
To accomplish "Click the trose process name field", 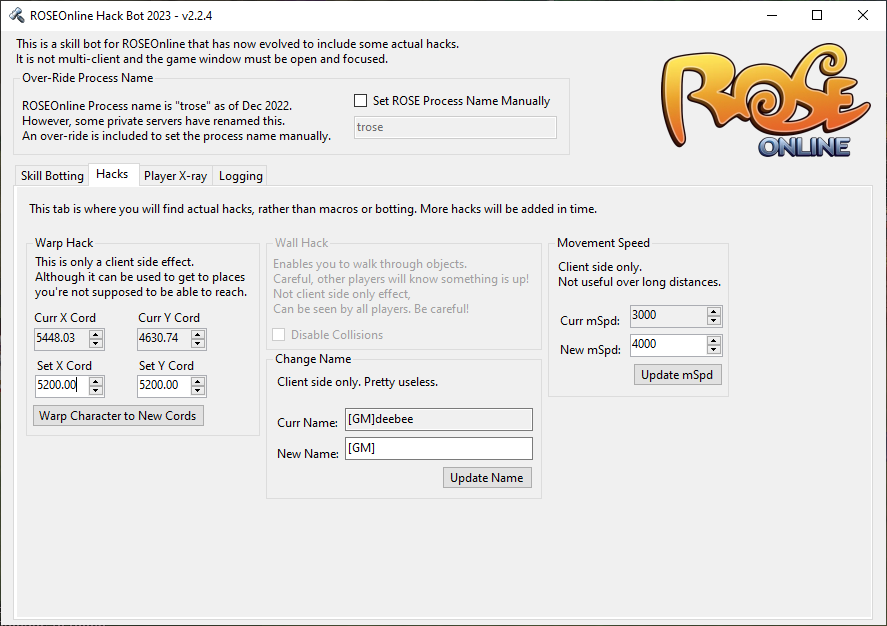I will point(455,127).
